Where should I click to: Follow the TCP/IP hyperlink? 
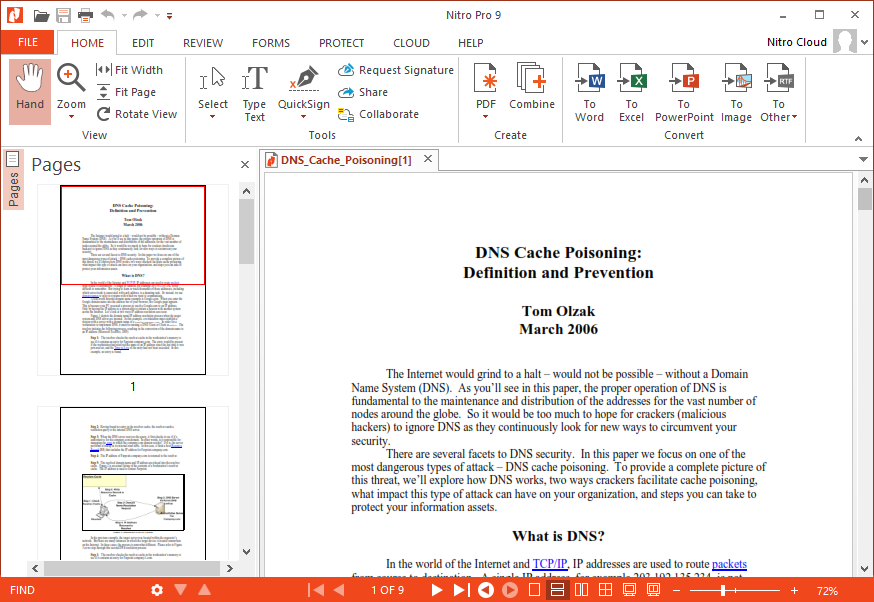click(549, 563)
